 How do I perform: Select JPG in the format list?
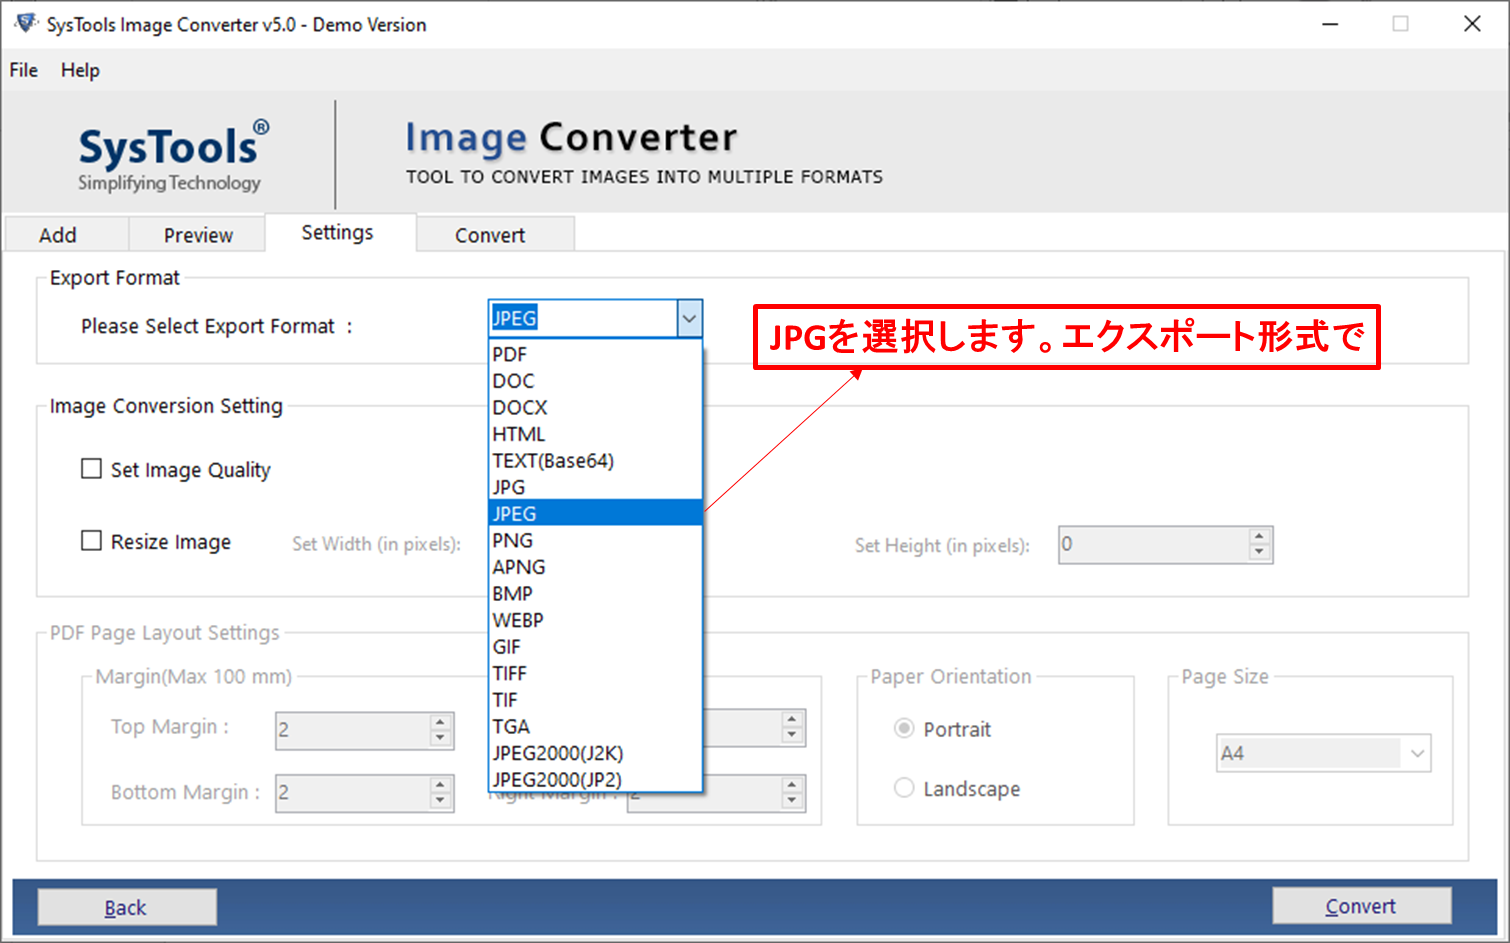[595, 487]
